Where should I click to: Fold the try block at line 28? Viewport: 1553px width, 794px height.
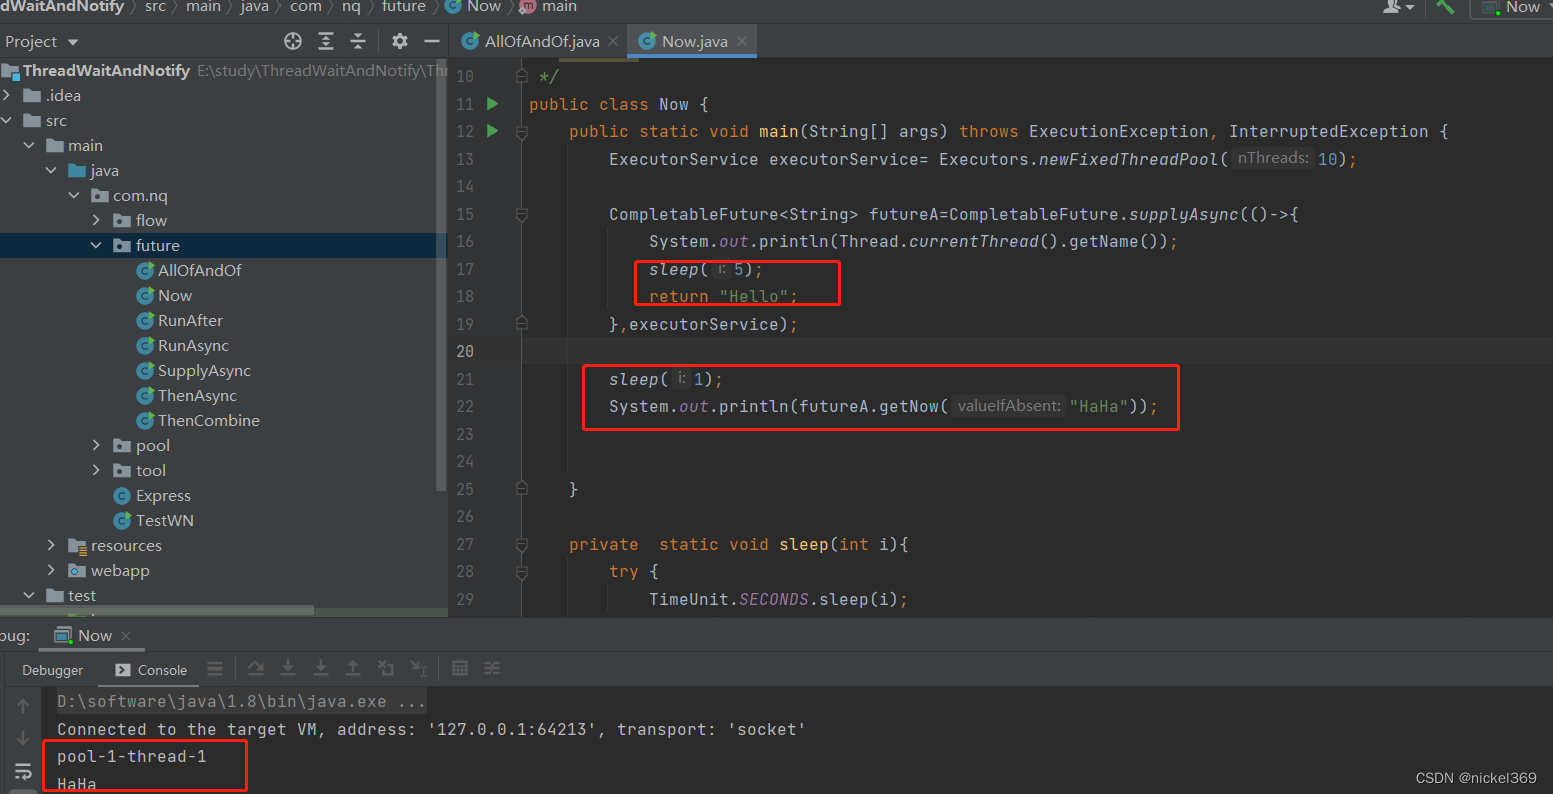[522, 572]
